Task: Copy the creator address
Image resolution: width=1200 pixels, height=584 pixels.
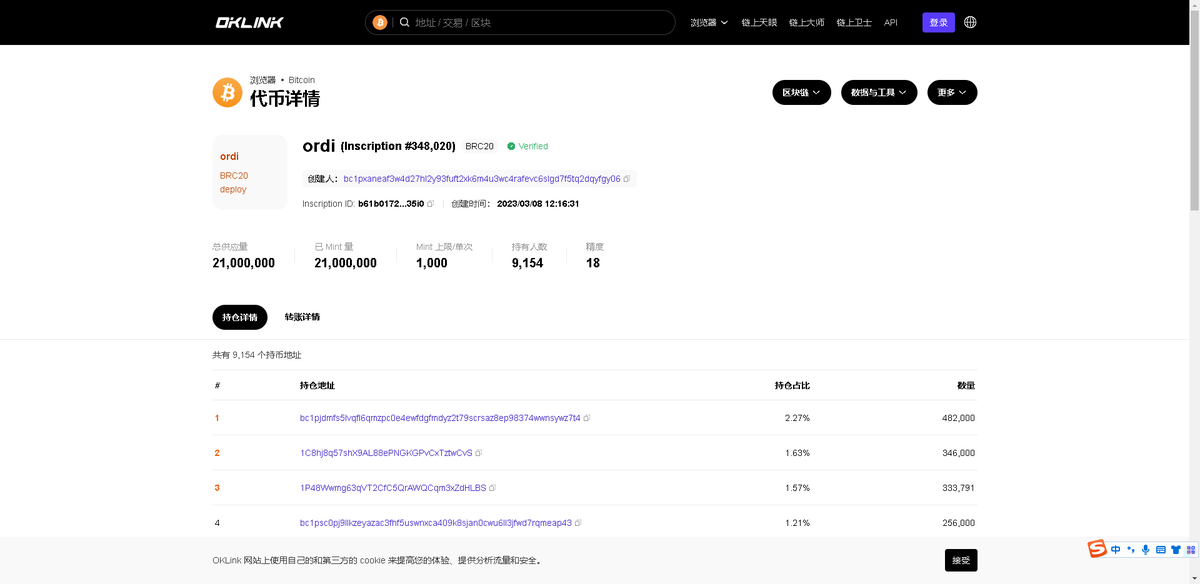Action: pos(627,179)
